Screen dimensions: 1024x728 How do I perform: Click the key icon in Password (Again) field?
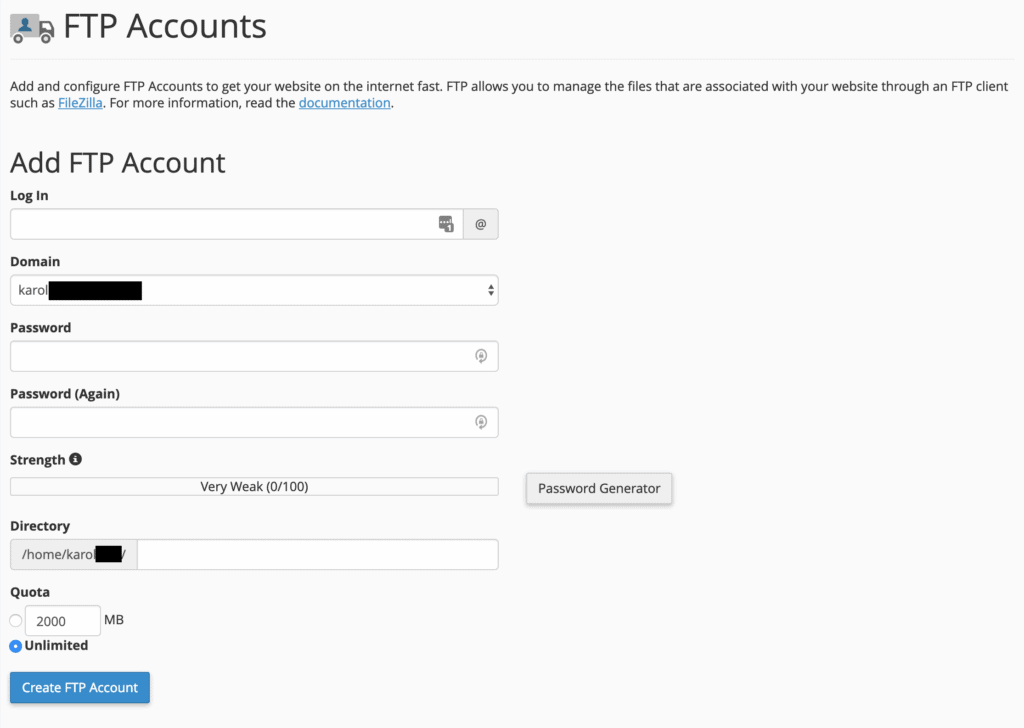[481, 422]
